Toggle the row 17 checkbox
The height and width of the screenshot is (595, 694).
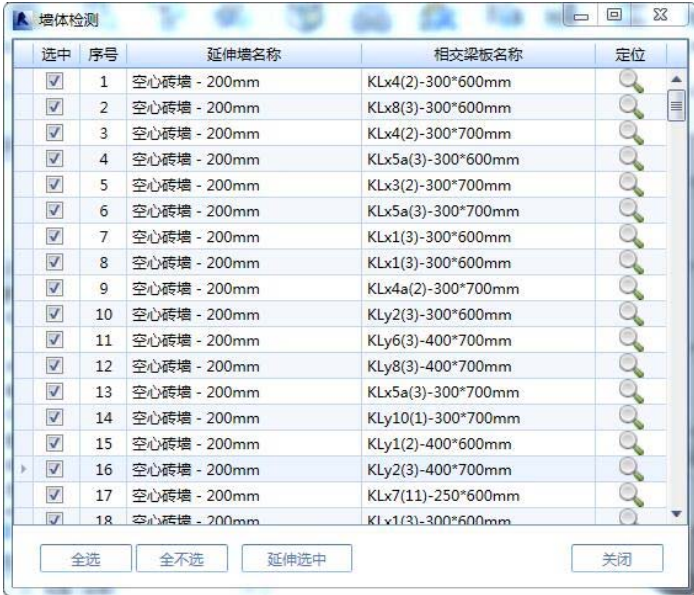(x=54, y=495)
